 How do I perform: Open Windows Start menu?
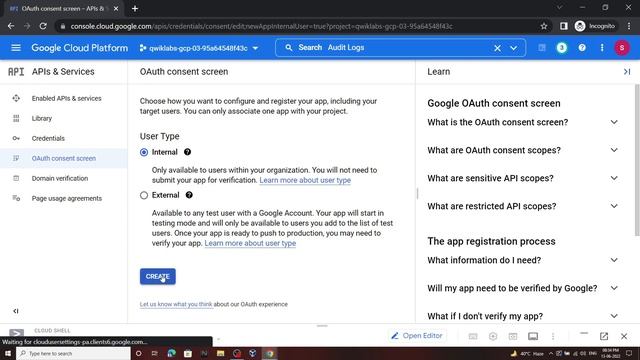click(x=7, y=353)
